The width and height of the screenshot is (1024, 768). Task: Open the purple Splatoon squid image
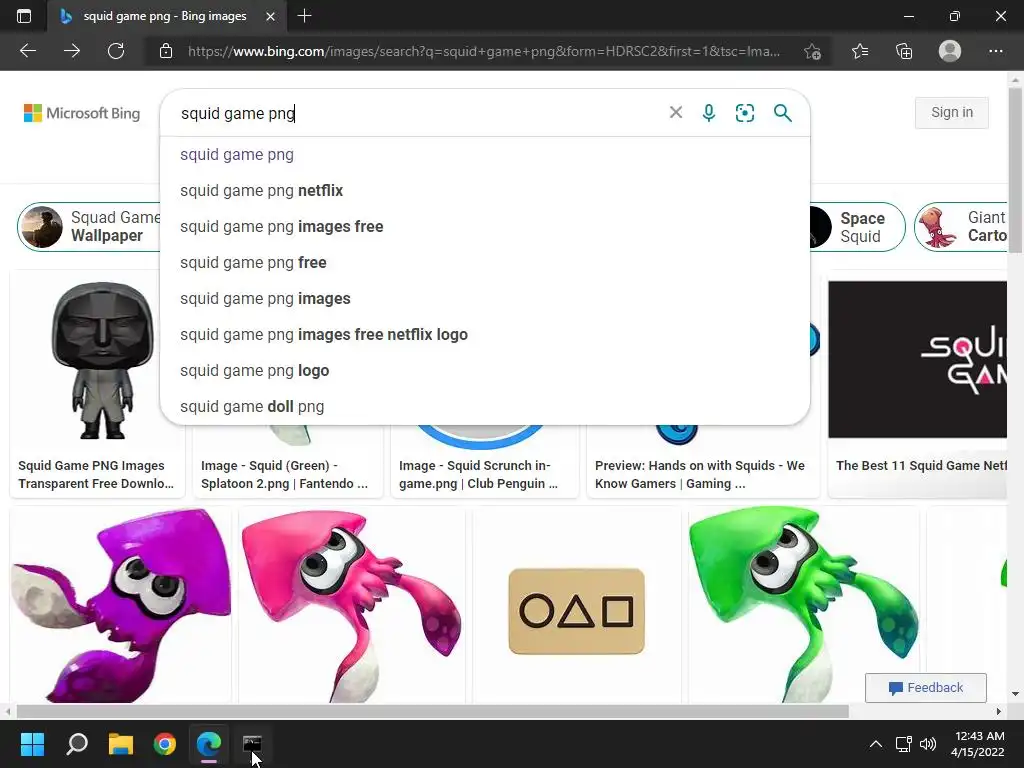(x=121, y=605)
